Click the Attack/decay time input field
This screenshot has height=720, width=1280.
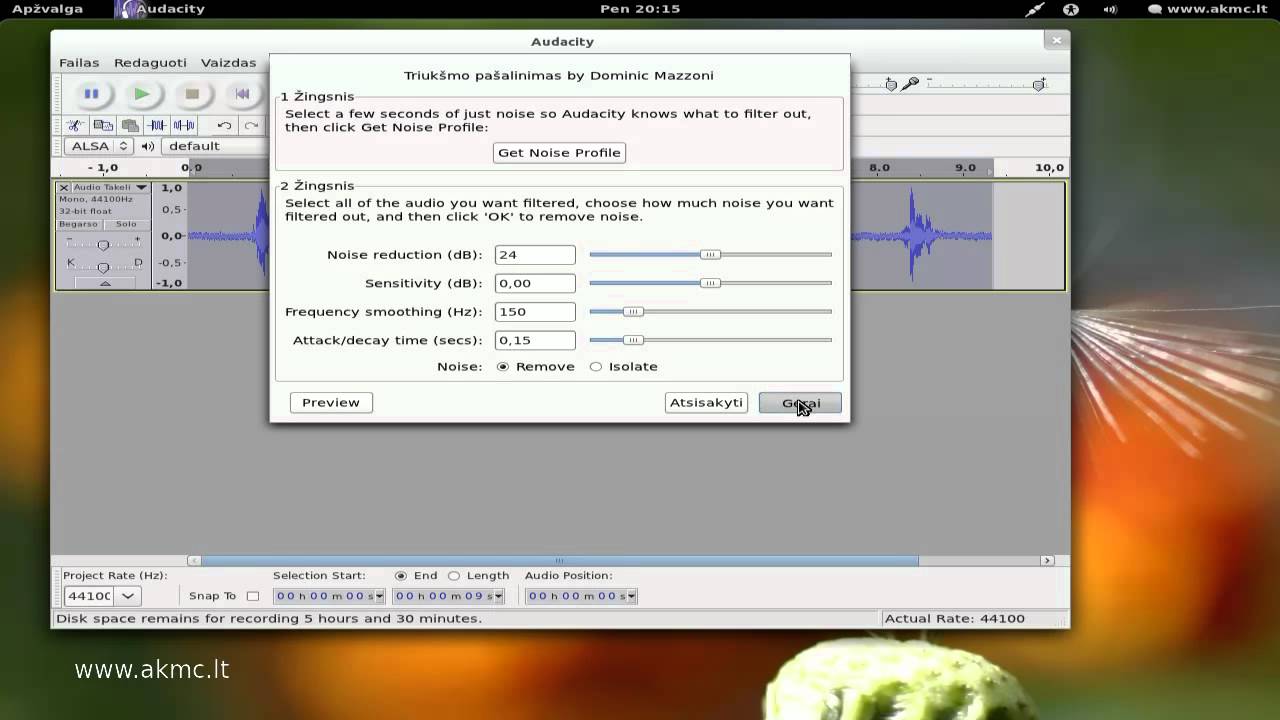point(535,340)
